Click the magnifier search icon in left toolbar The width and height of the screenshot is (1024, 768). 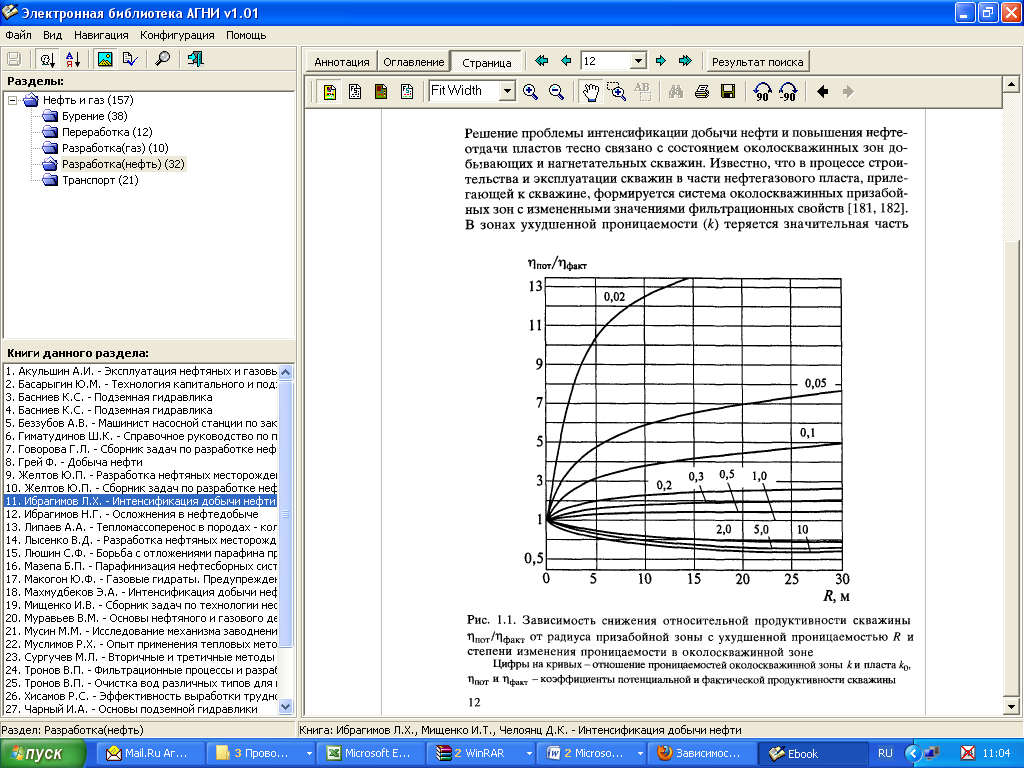coord(162,59)
